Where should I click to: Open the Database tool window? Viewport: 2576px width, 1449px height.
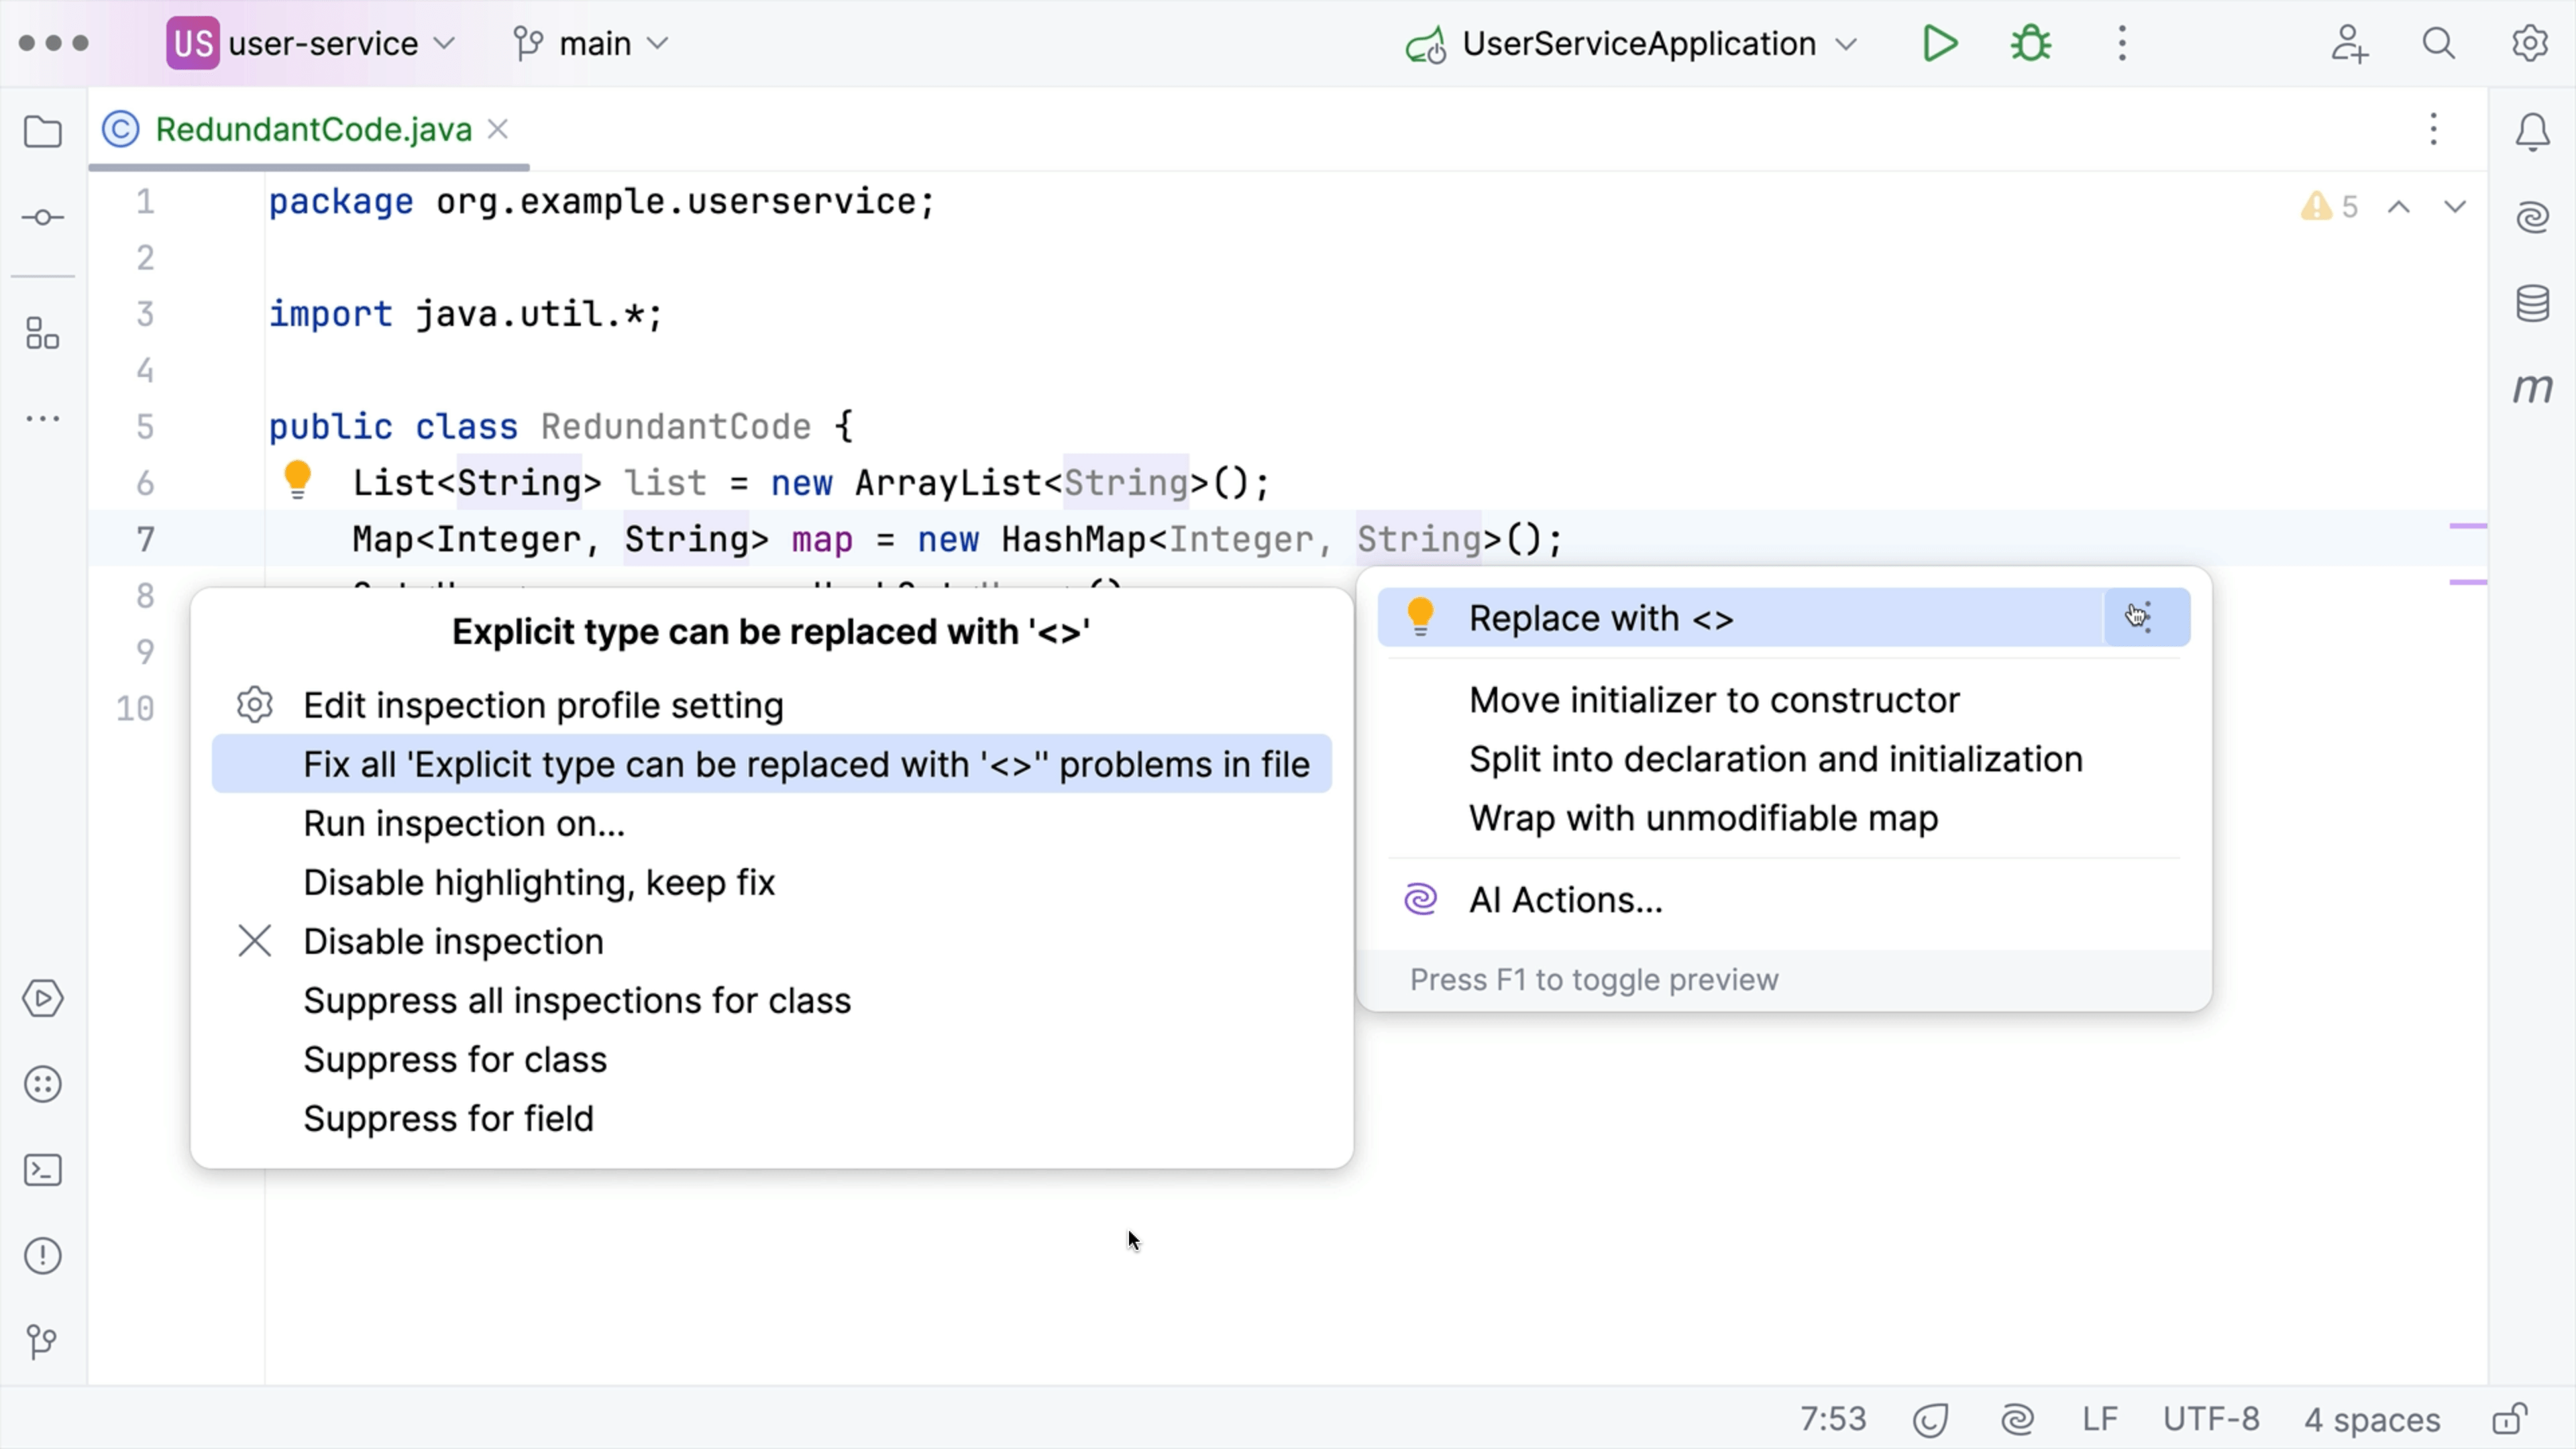2532,303
